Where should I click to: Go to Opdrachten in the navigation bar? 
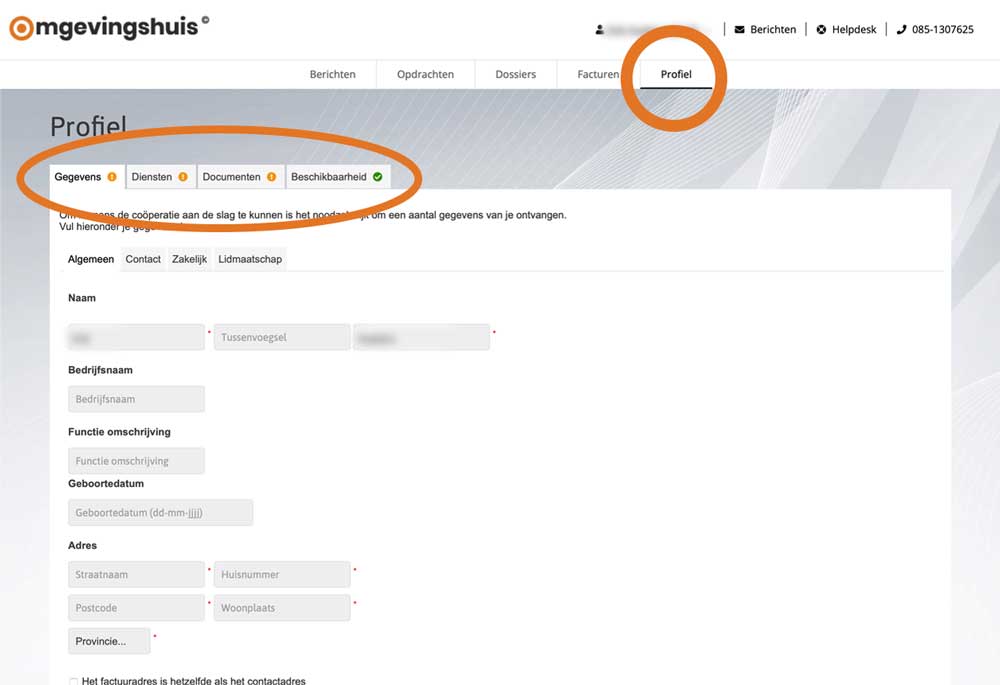click(x=425, y=75)
